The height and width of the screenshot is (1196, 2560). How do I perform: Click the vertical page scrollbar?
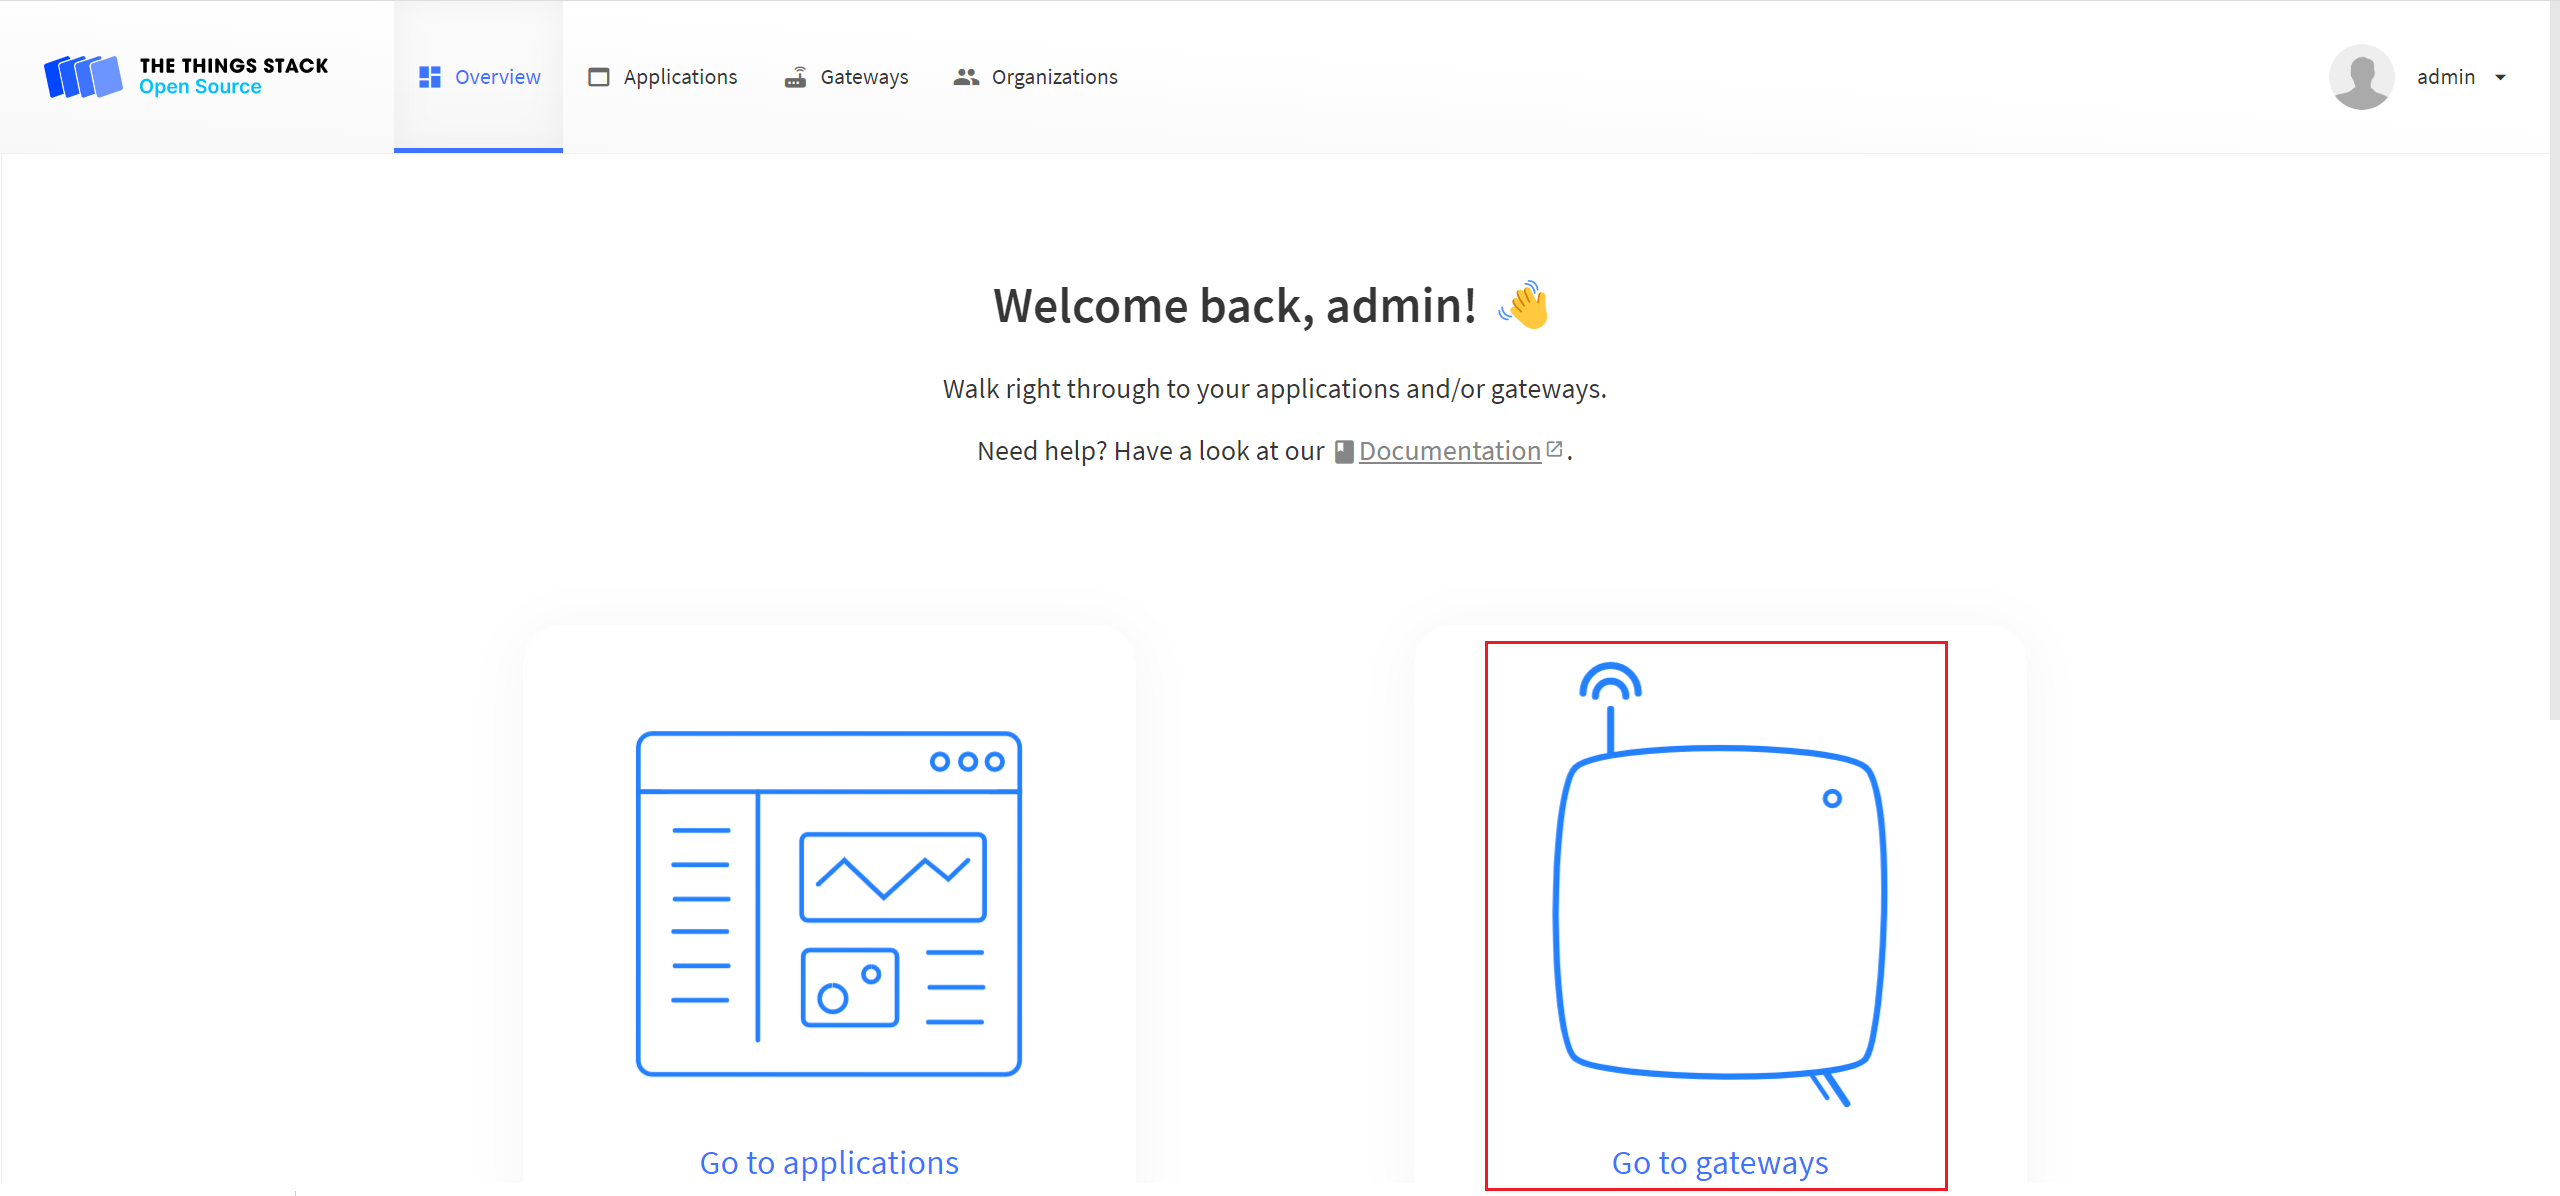[x=2553, y=360]
